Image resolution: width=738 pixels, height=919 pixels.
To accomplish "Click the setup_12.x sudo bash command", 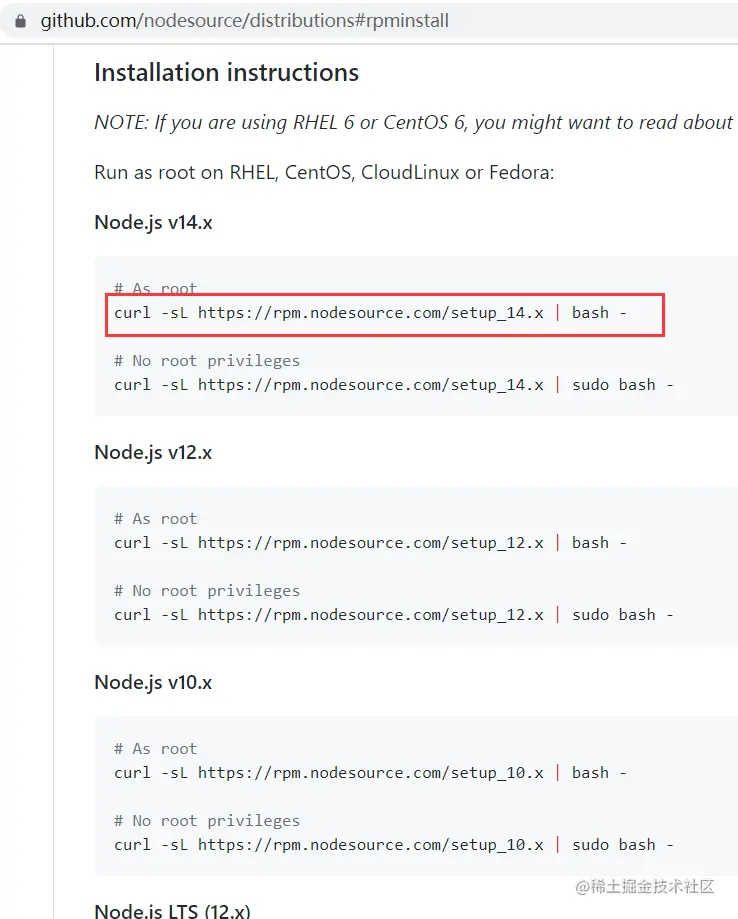I will pos(394,615).
